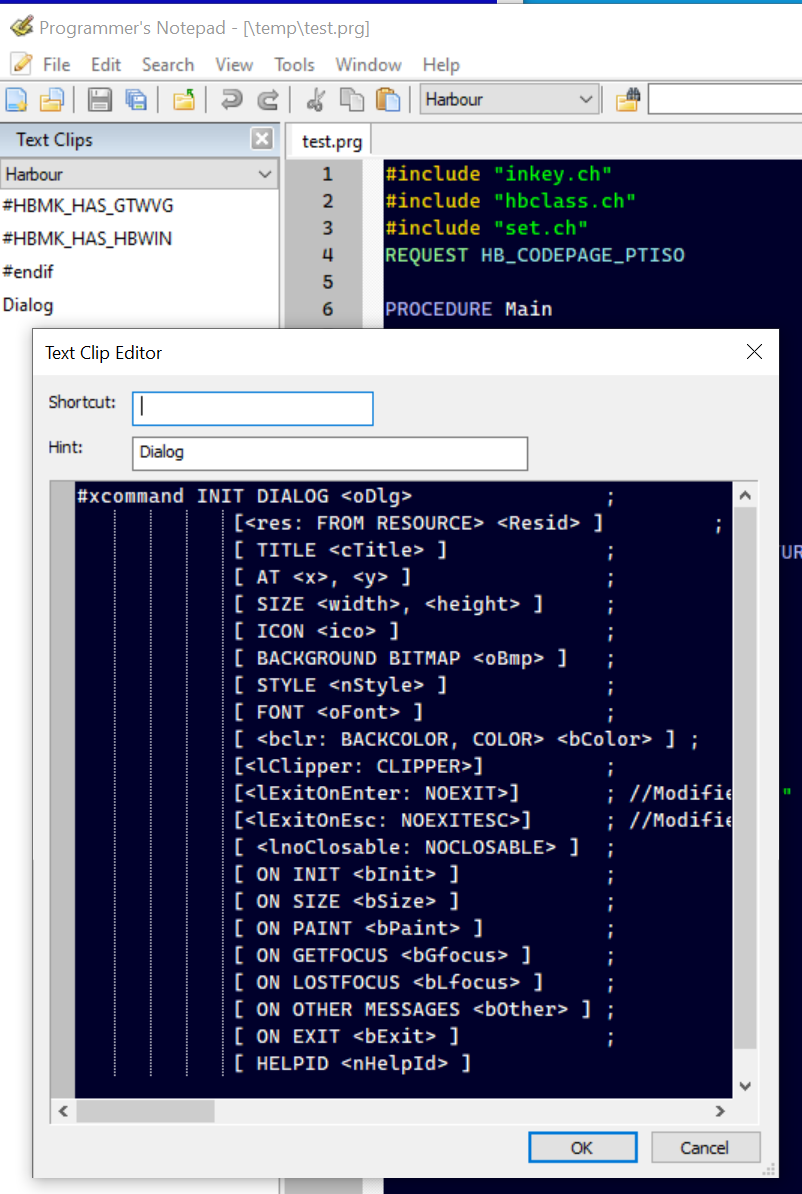The image size is (802, 1194).
Task: Click the line #include "set.ch"
Action: coord(487,228)
